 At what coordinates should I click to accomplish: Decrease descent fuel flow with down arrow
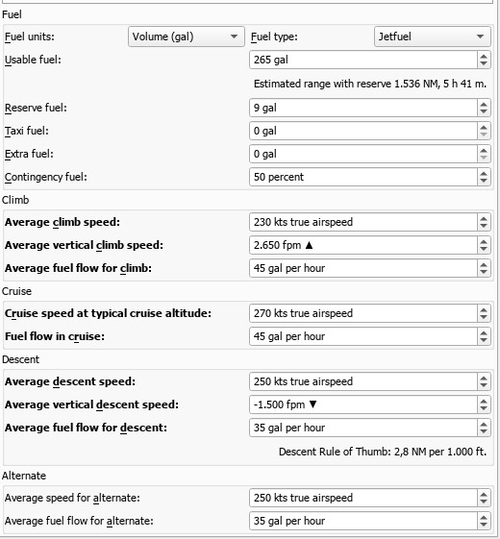(484, 432)
